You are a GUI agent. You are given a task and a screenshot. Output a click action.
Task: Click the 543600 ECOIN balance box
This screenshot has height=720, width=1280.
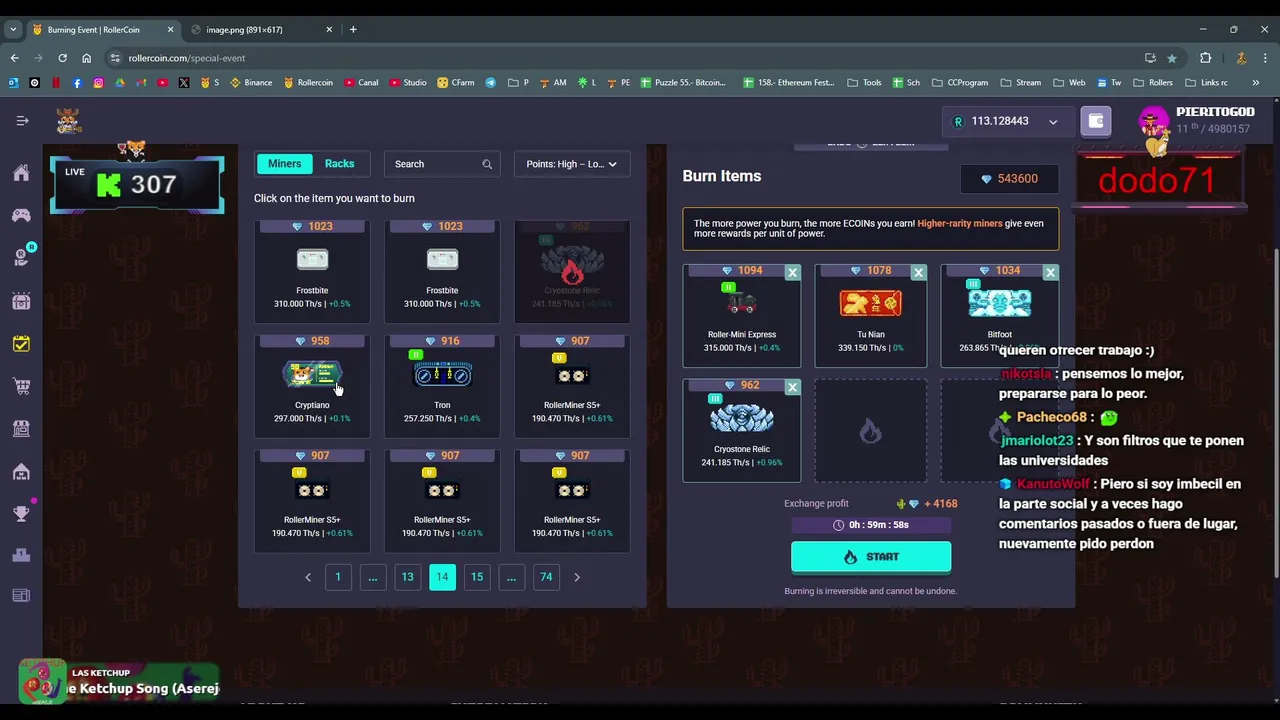coord(1010,179)
